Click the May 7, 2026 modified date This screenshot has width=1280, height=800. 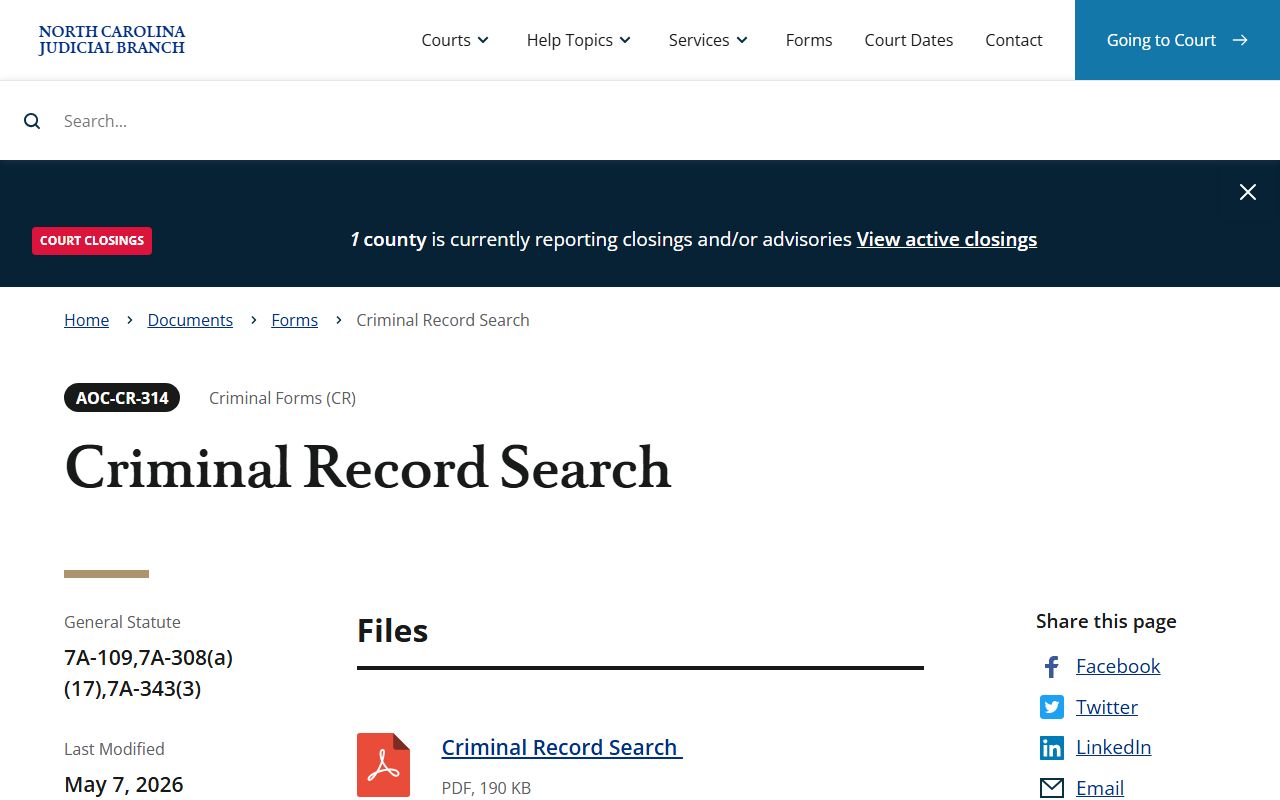pos(124,784)
